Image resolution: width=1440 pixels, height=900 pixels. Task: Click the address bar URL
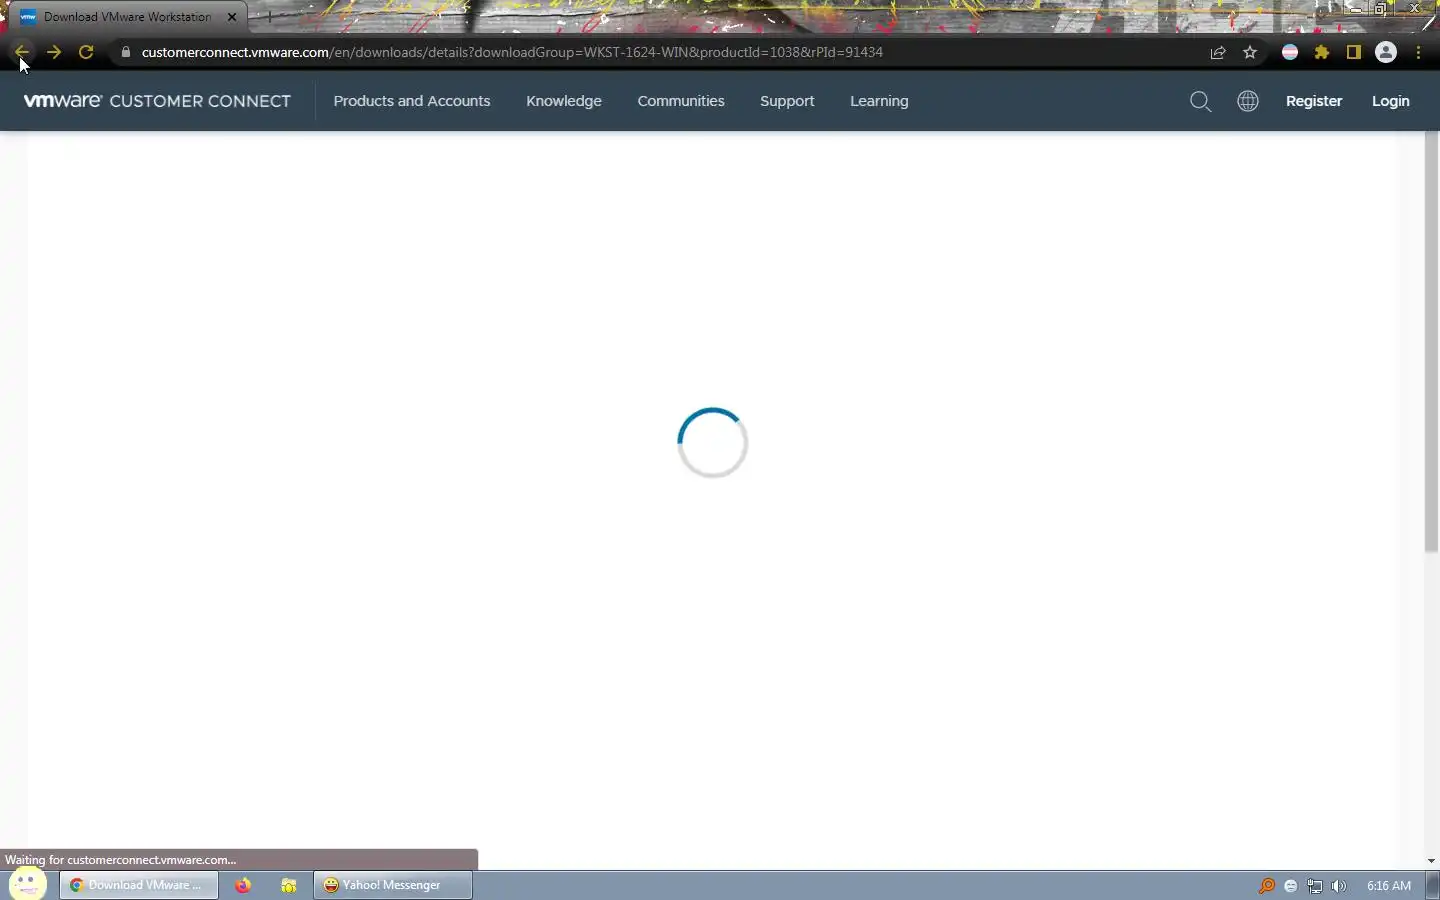pos(512,52)
